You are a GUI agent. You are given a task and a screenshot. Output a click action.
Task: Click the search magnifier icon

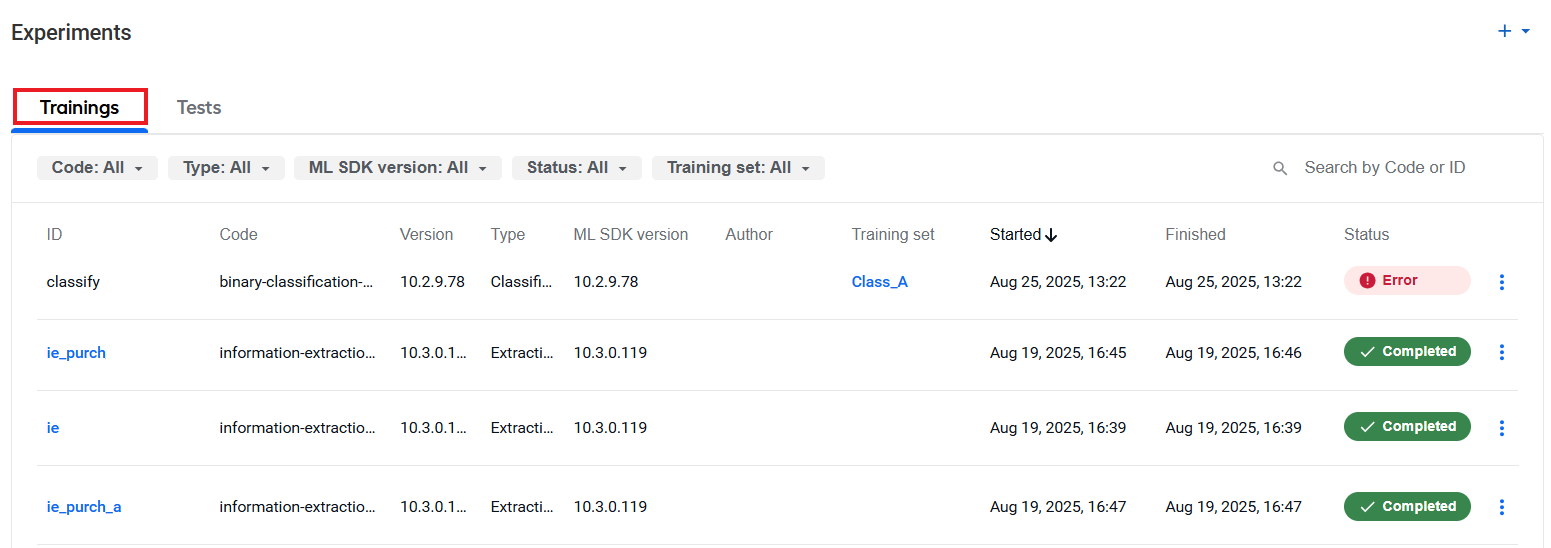click(x=1280, y=168)
